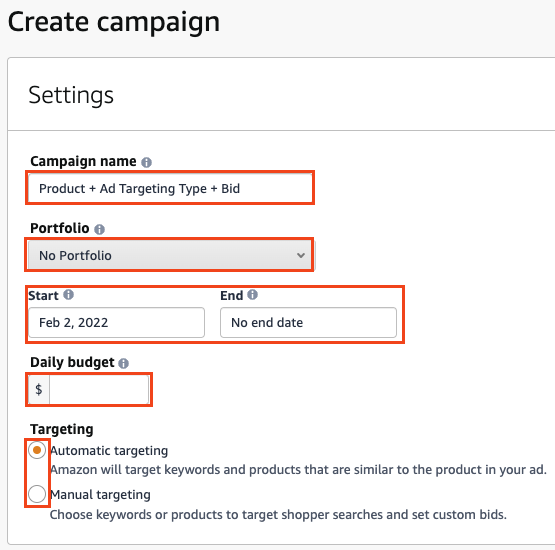Click into the Daily budget amount field
This screenshot has height=550, width=555.
[99, 389]
